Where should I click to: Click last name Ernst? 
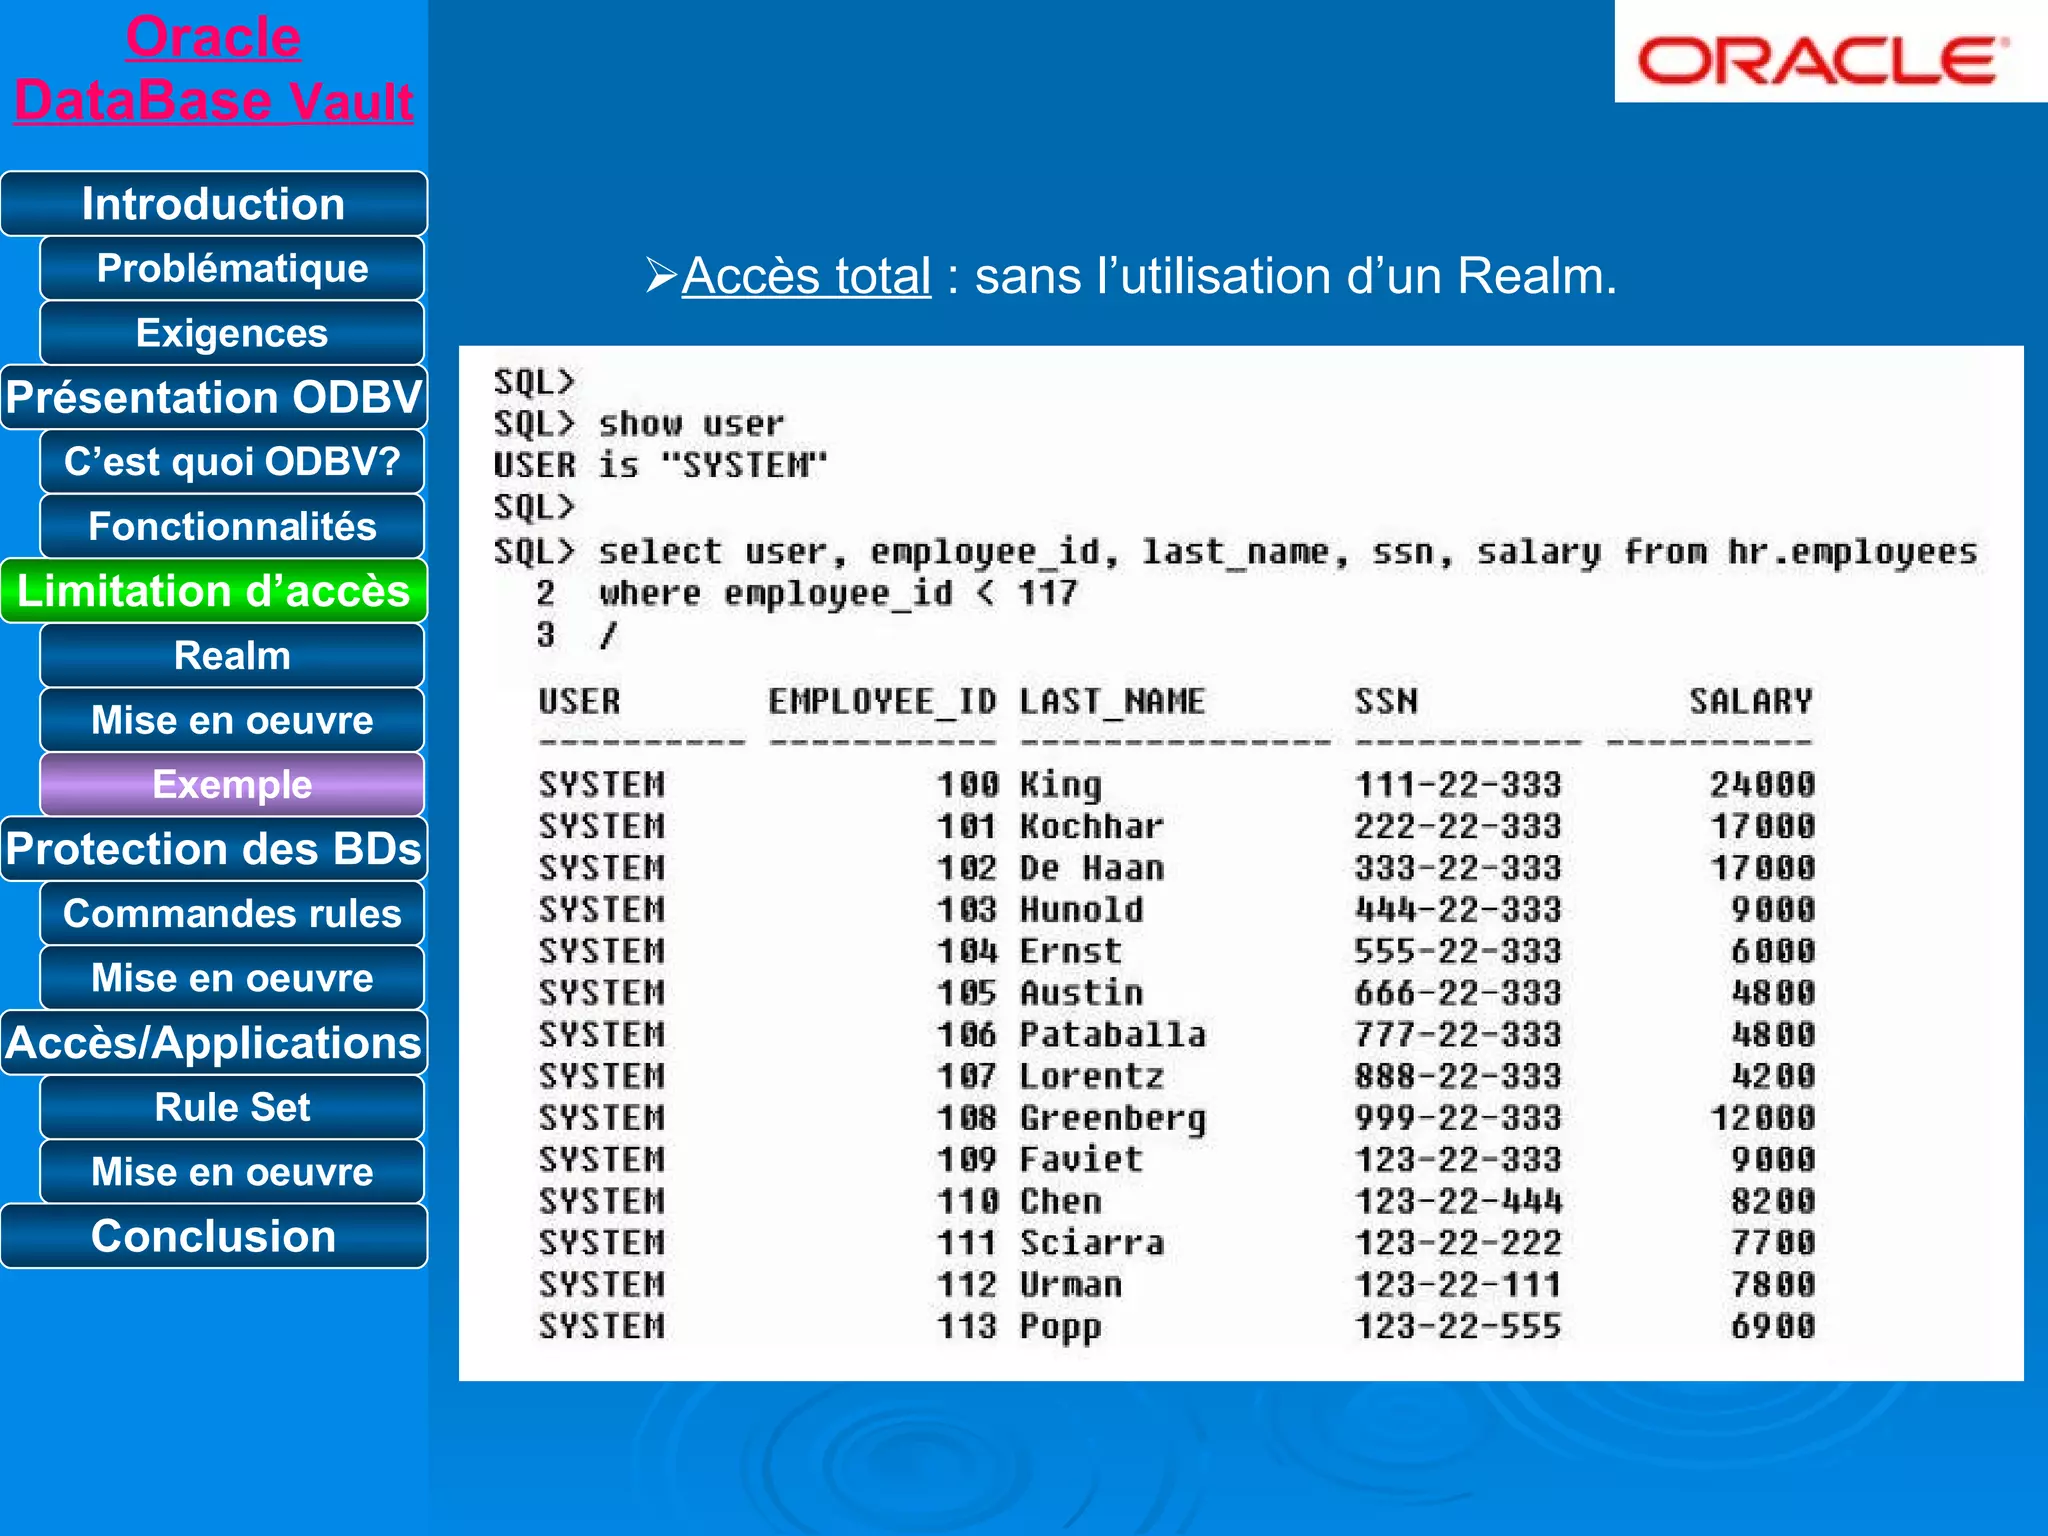(1070, 951)
